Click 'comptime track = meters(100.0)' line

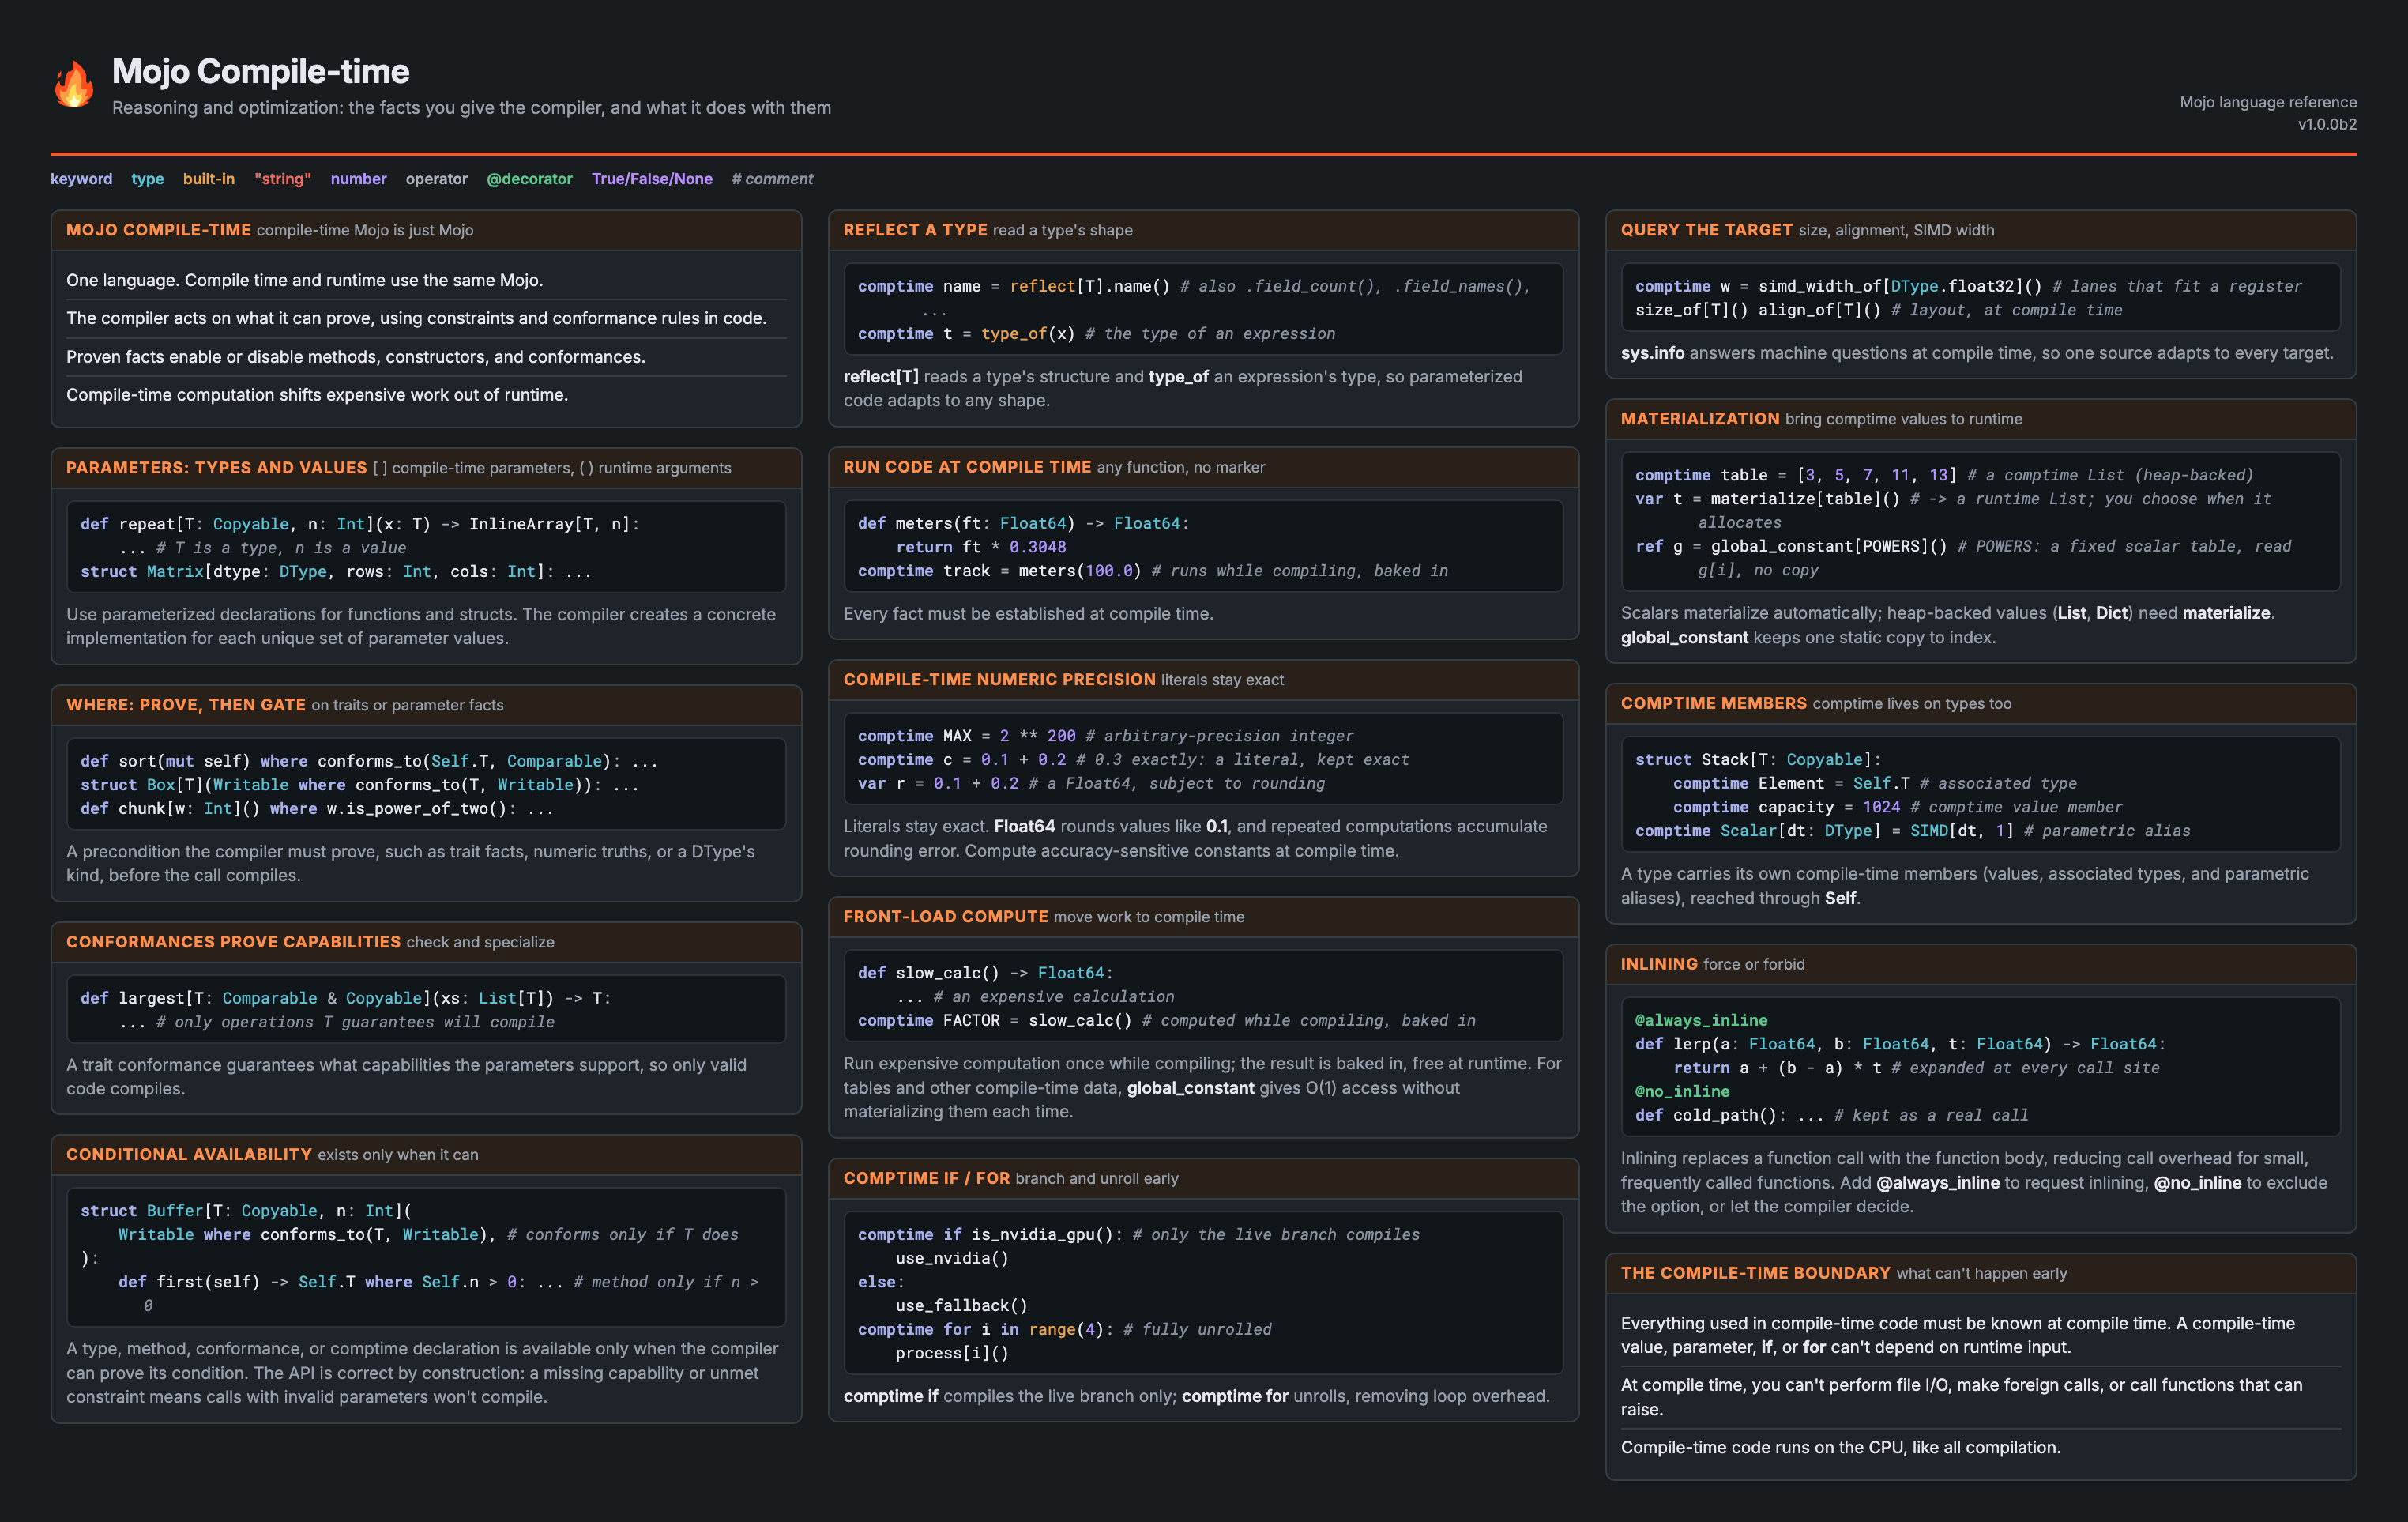tap(1153, 571)
